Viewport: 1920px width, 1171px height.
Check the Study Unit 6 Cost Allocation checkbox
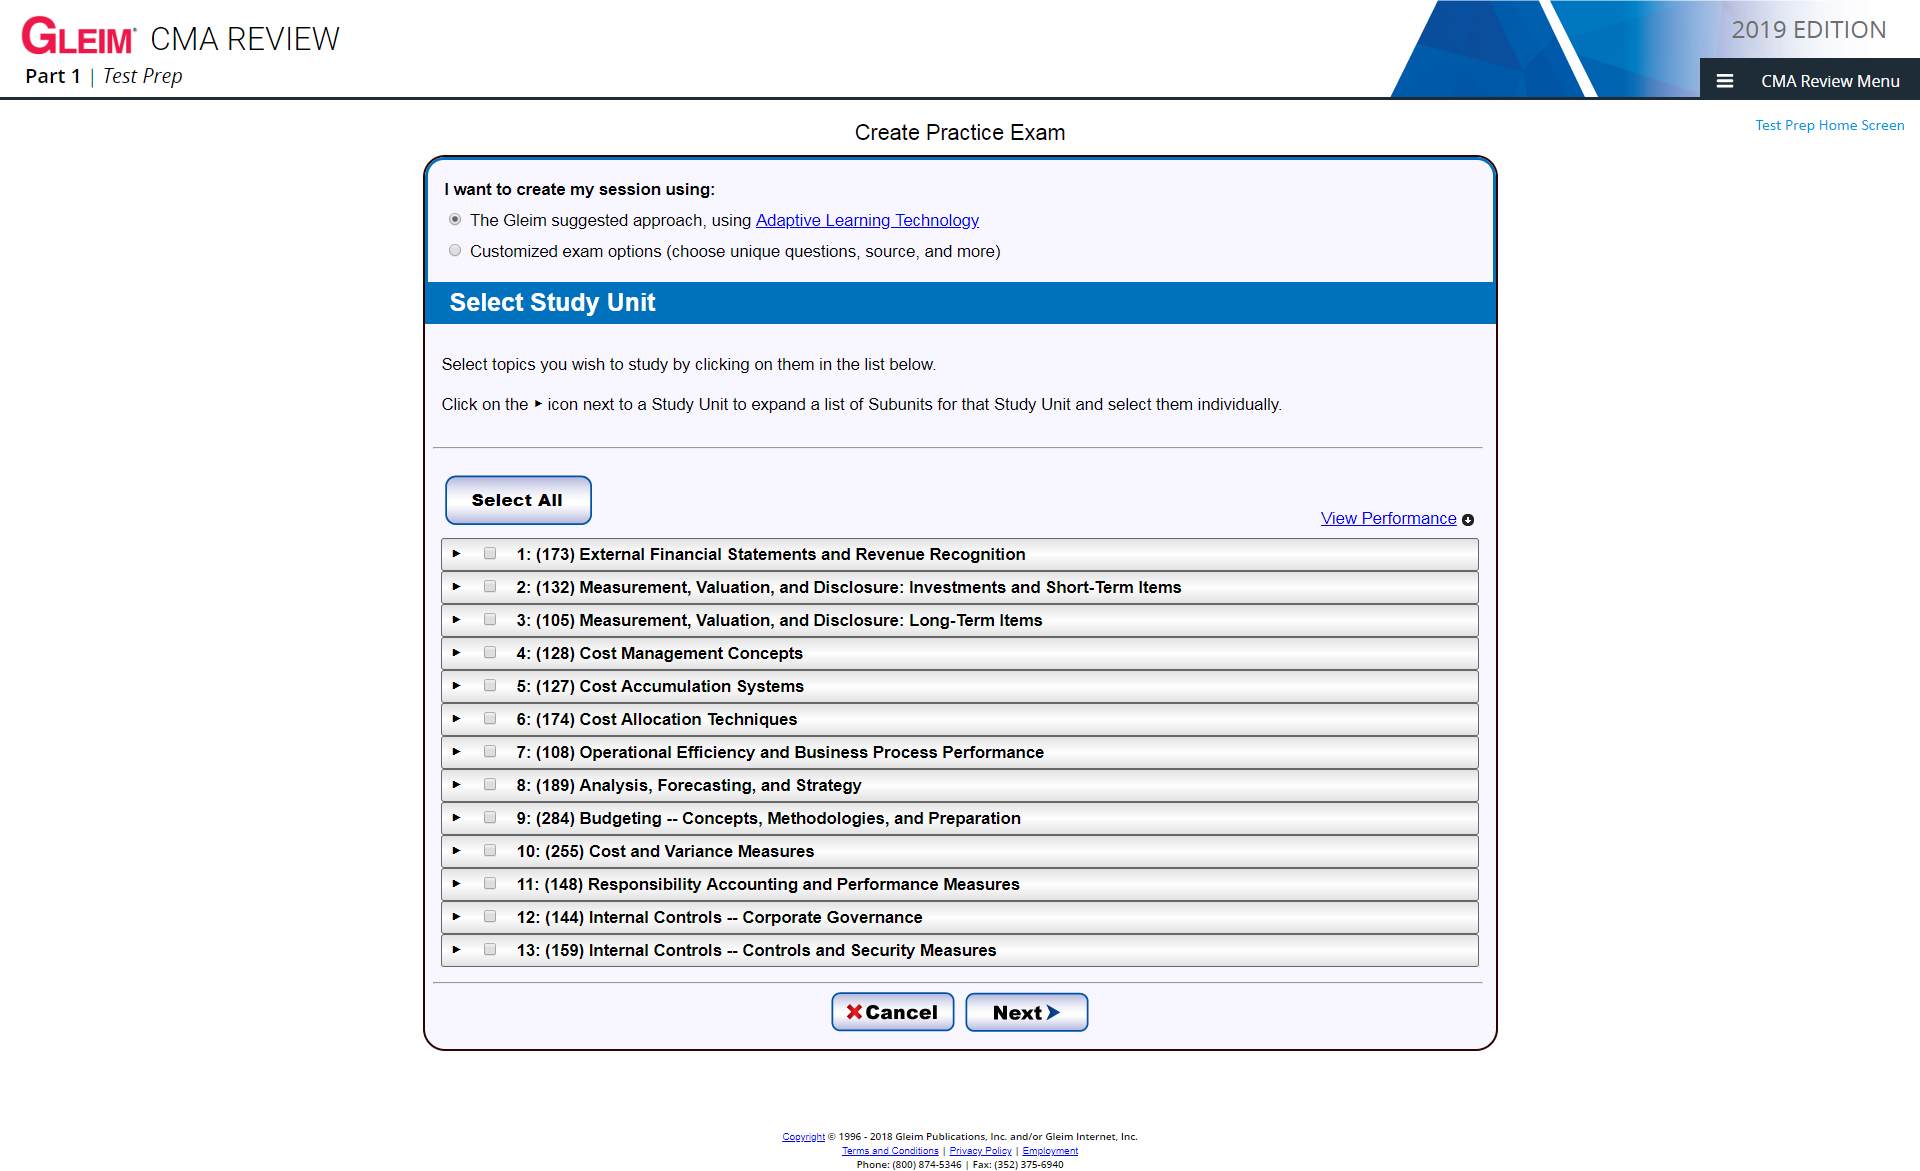coord(490,719)
